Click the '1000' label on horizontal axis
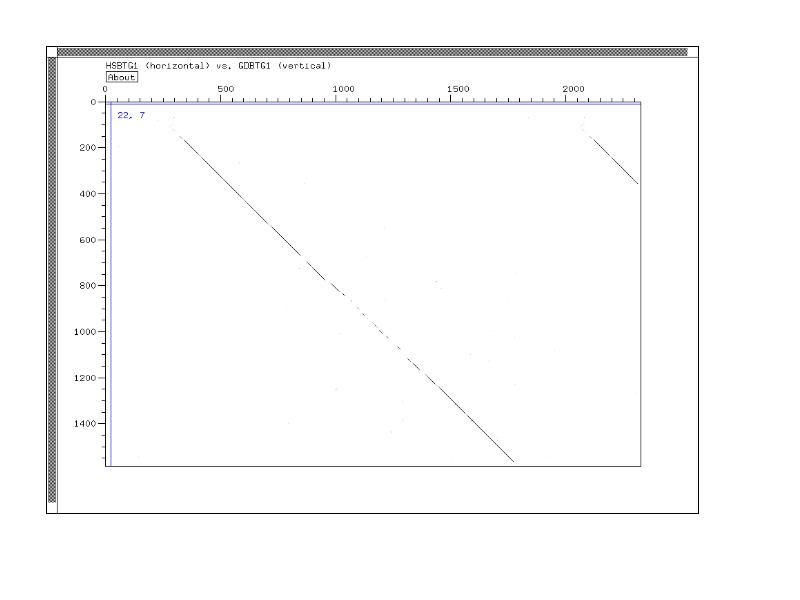The height and width of the screenshot is (600, 800). coord(343,89)
